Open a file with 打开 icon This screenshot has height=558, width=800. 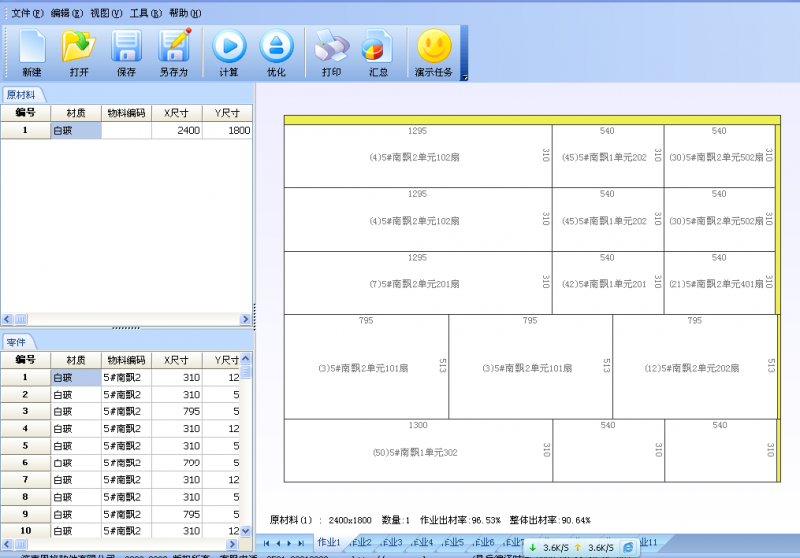pyautogui.click(x=79, y=52)
